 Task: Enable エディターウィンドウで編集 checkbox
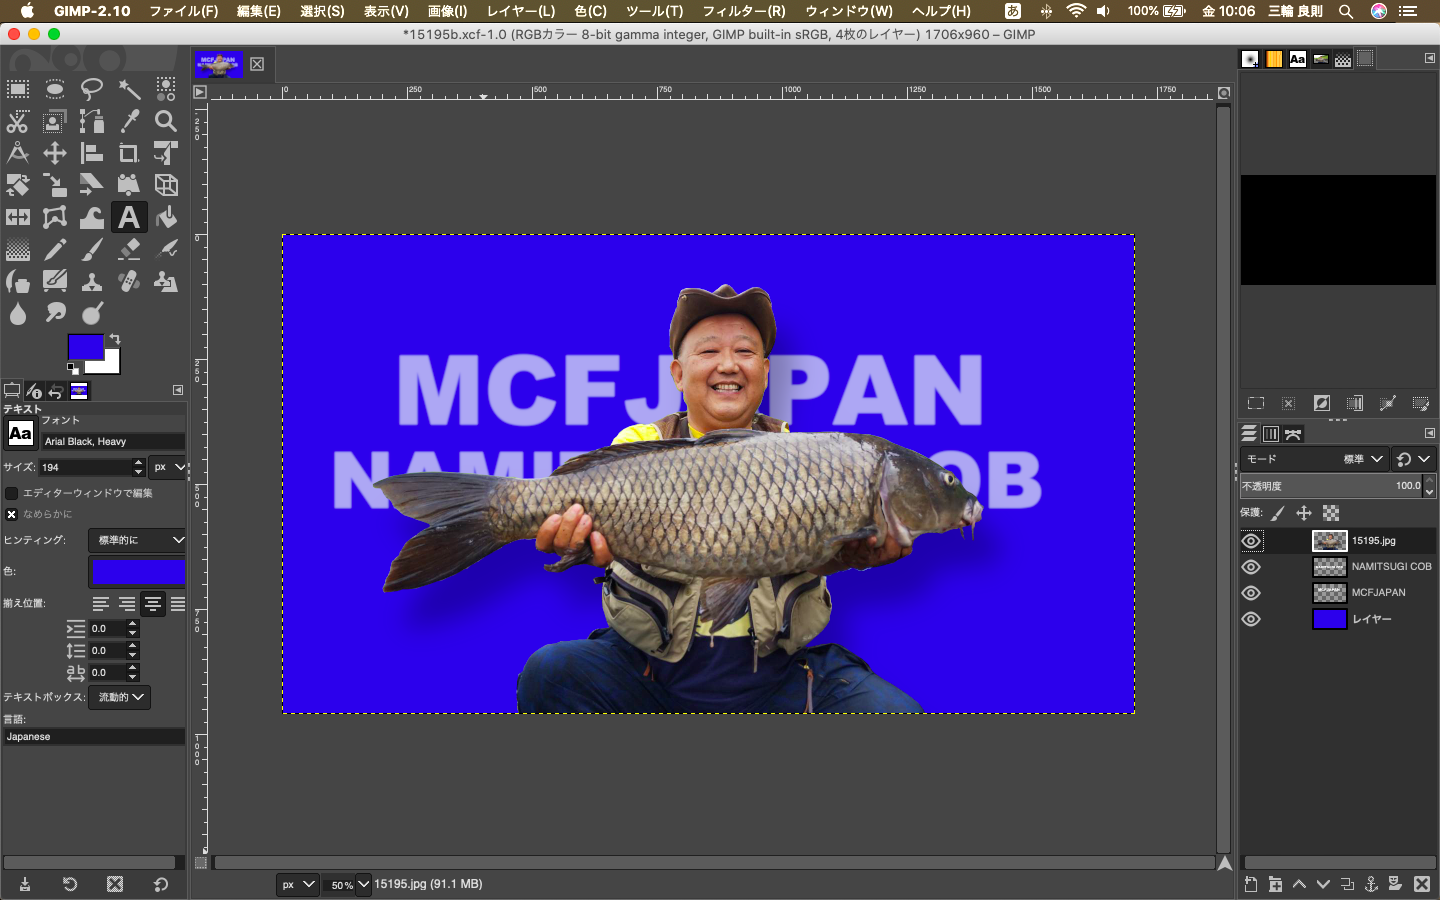pyautogui.click(x=12, y=493)
